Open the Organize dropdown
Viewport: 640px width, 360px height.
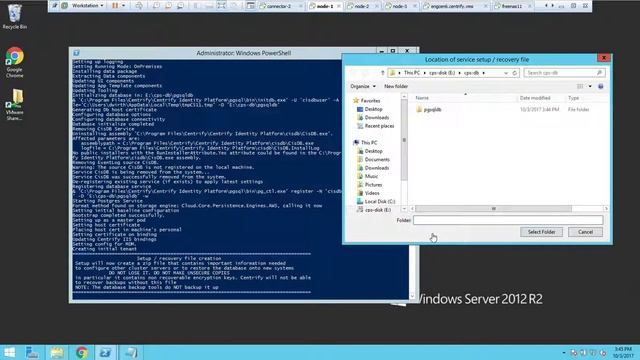363,87
